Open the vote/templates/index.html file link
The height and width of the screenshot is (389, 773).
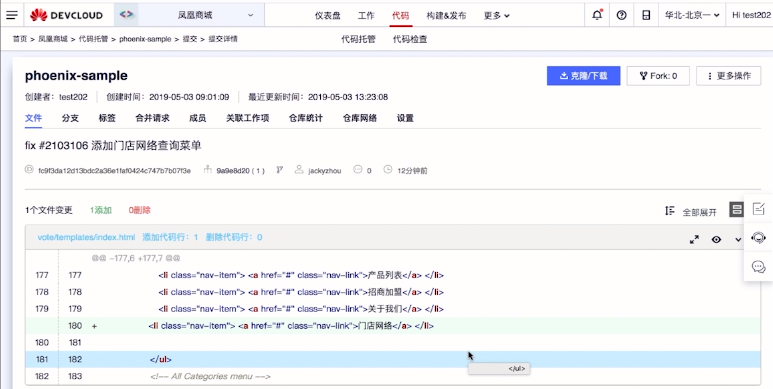point(86,237)
